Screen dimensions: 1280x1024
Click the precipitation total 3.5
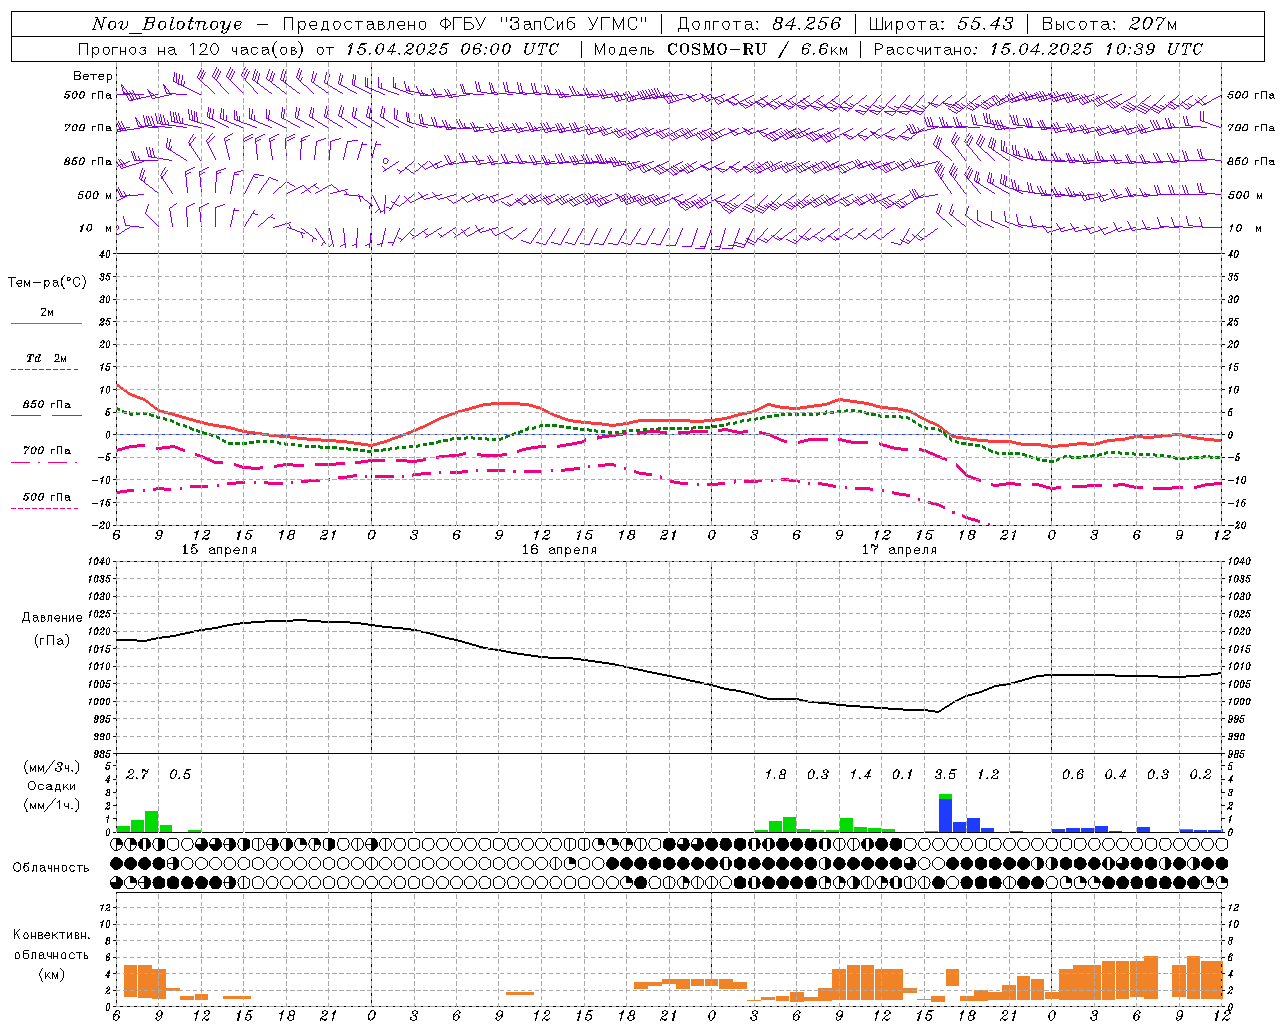point(945,775)
